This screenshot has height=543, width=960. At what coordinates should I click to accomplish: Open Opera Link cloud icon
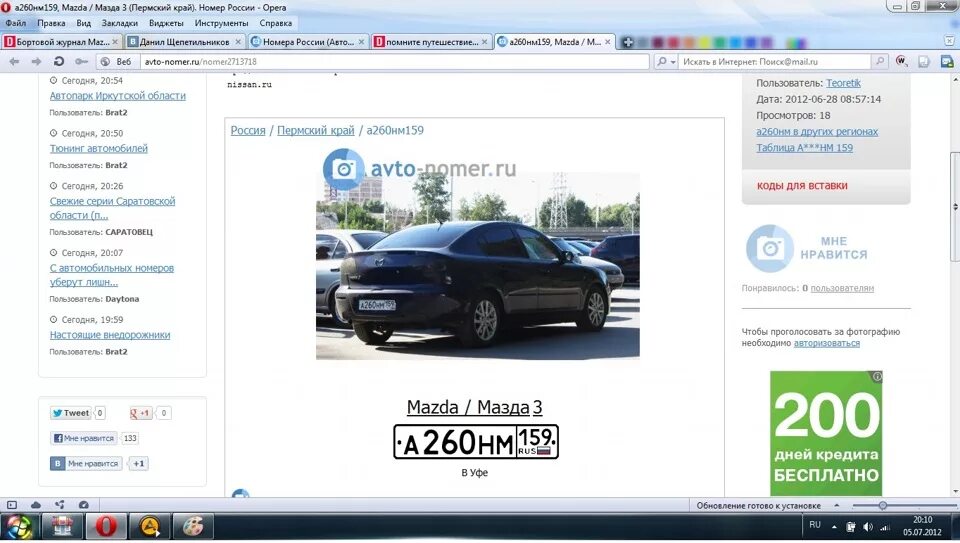36,505
